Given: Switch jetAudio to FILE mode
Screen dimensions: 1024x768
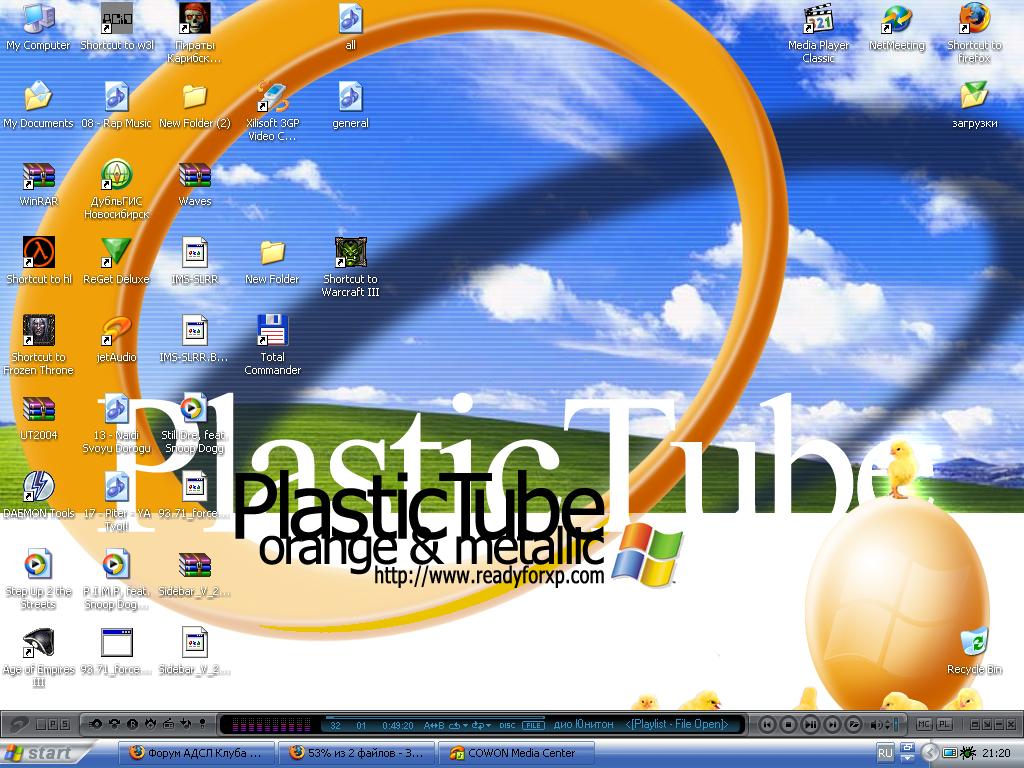Looking at the screenshot, I should [x=533, y=726].
